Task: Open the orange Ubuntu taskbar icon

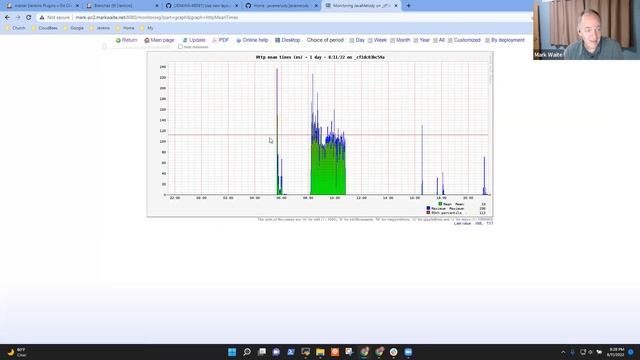Action: (x=335, y=352)
